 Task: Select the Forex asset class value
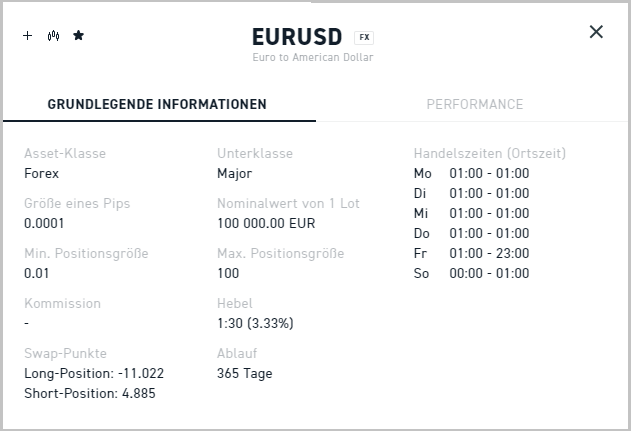[x=42, y=173]
